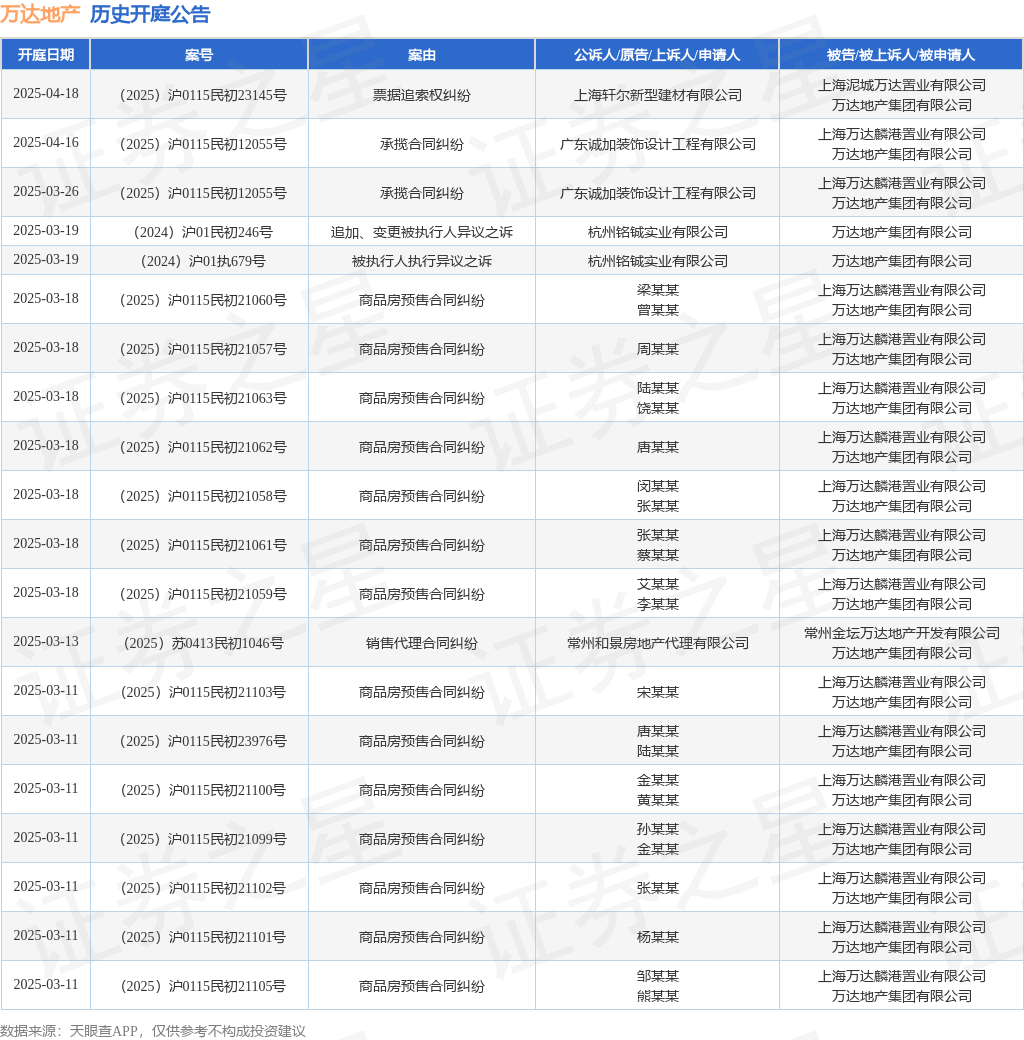Click case number (2024)沪01执679号
Image resolution: width=1024 pixels, height=1040 pixels.
coord(203,261)
